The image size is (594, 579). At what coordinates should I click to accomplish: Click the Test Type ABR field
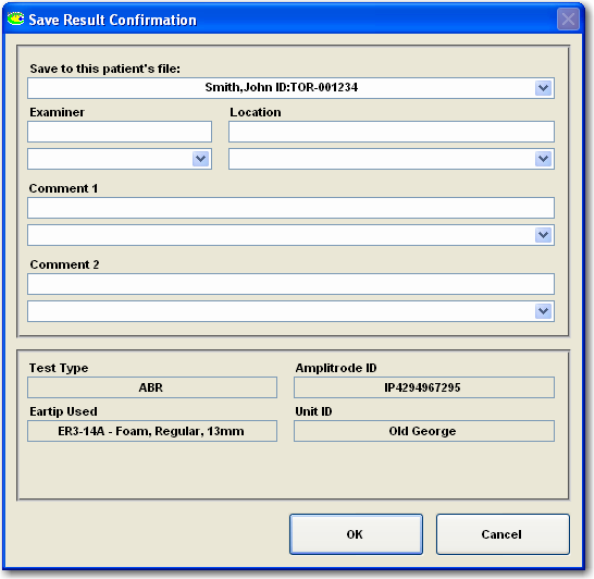(152, 387)
